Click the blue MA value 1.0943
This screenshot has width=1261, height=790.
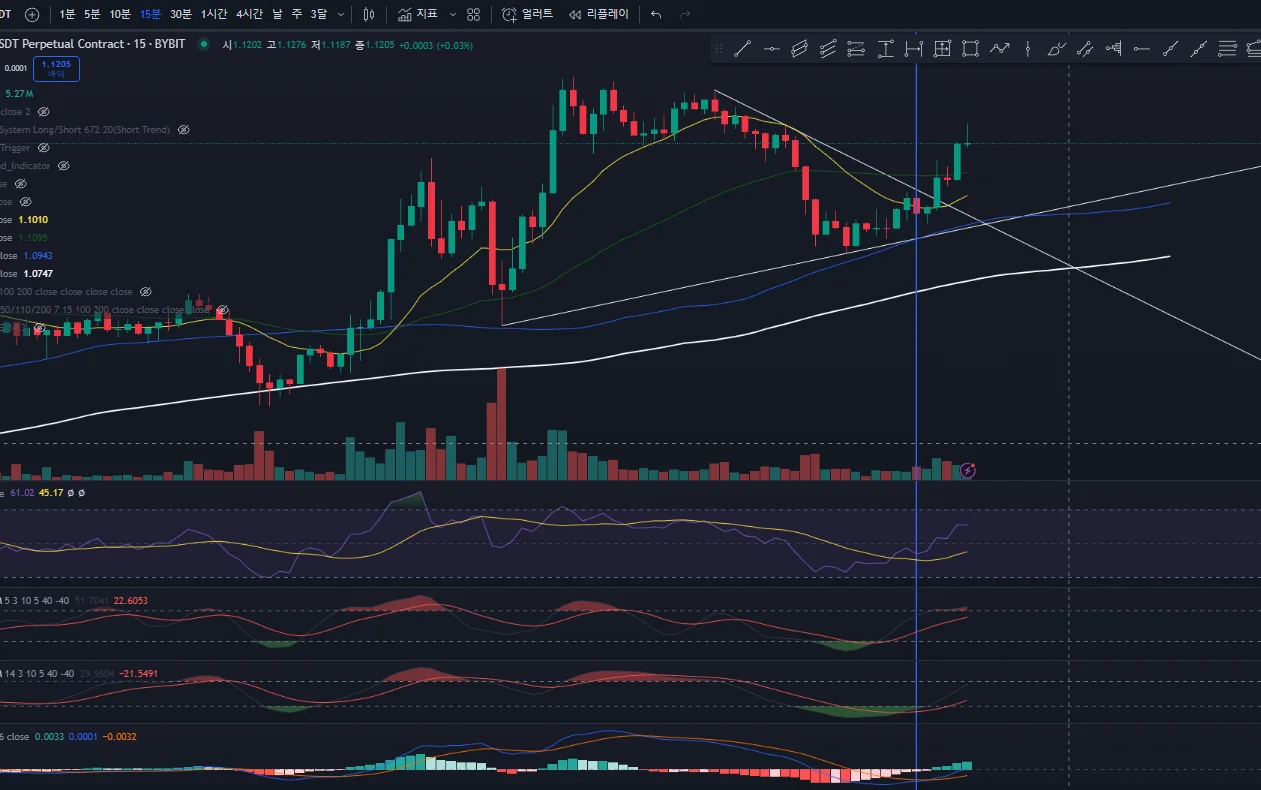38,256
